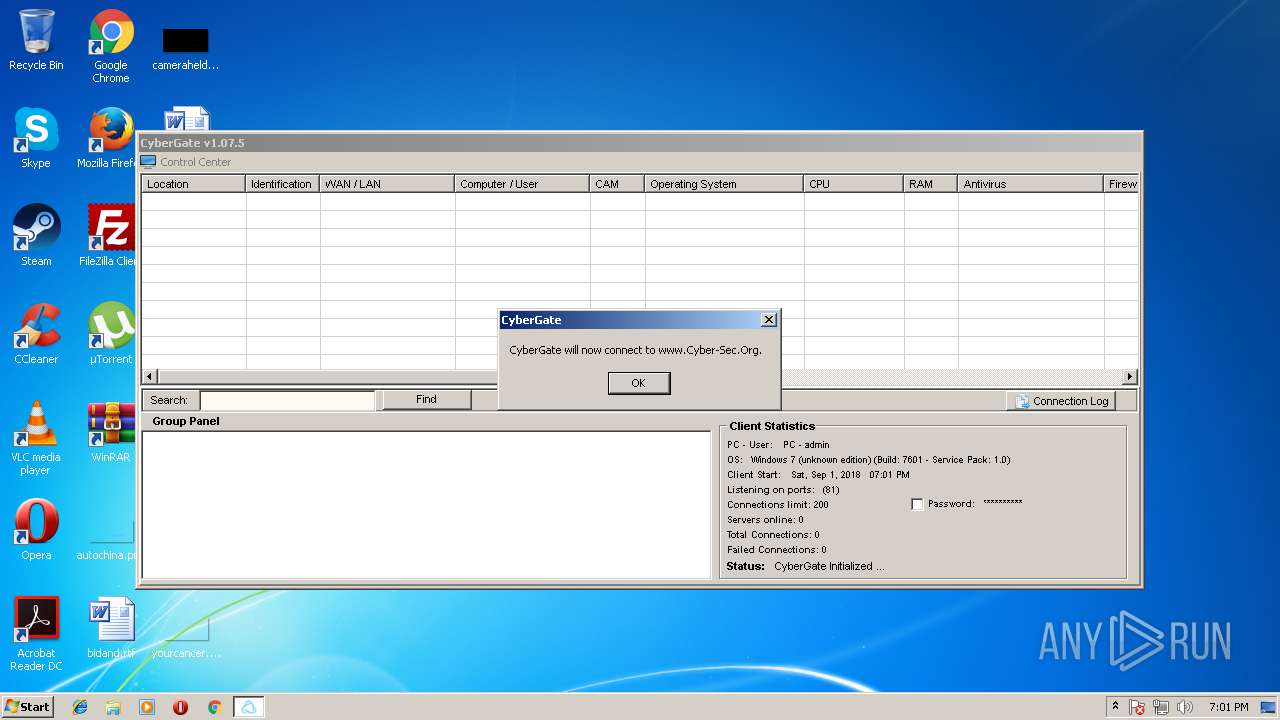Open the Connection Log
The height and width of the screenshot is (720, 1280).
click(x=1061, y=401)
